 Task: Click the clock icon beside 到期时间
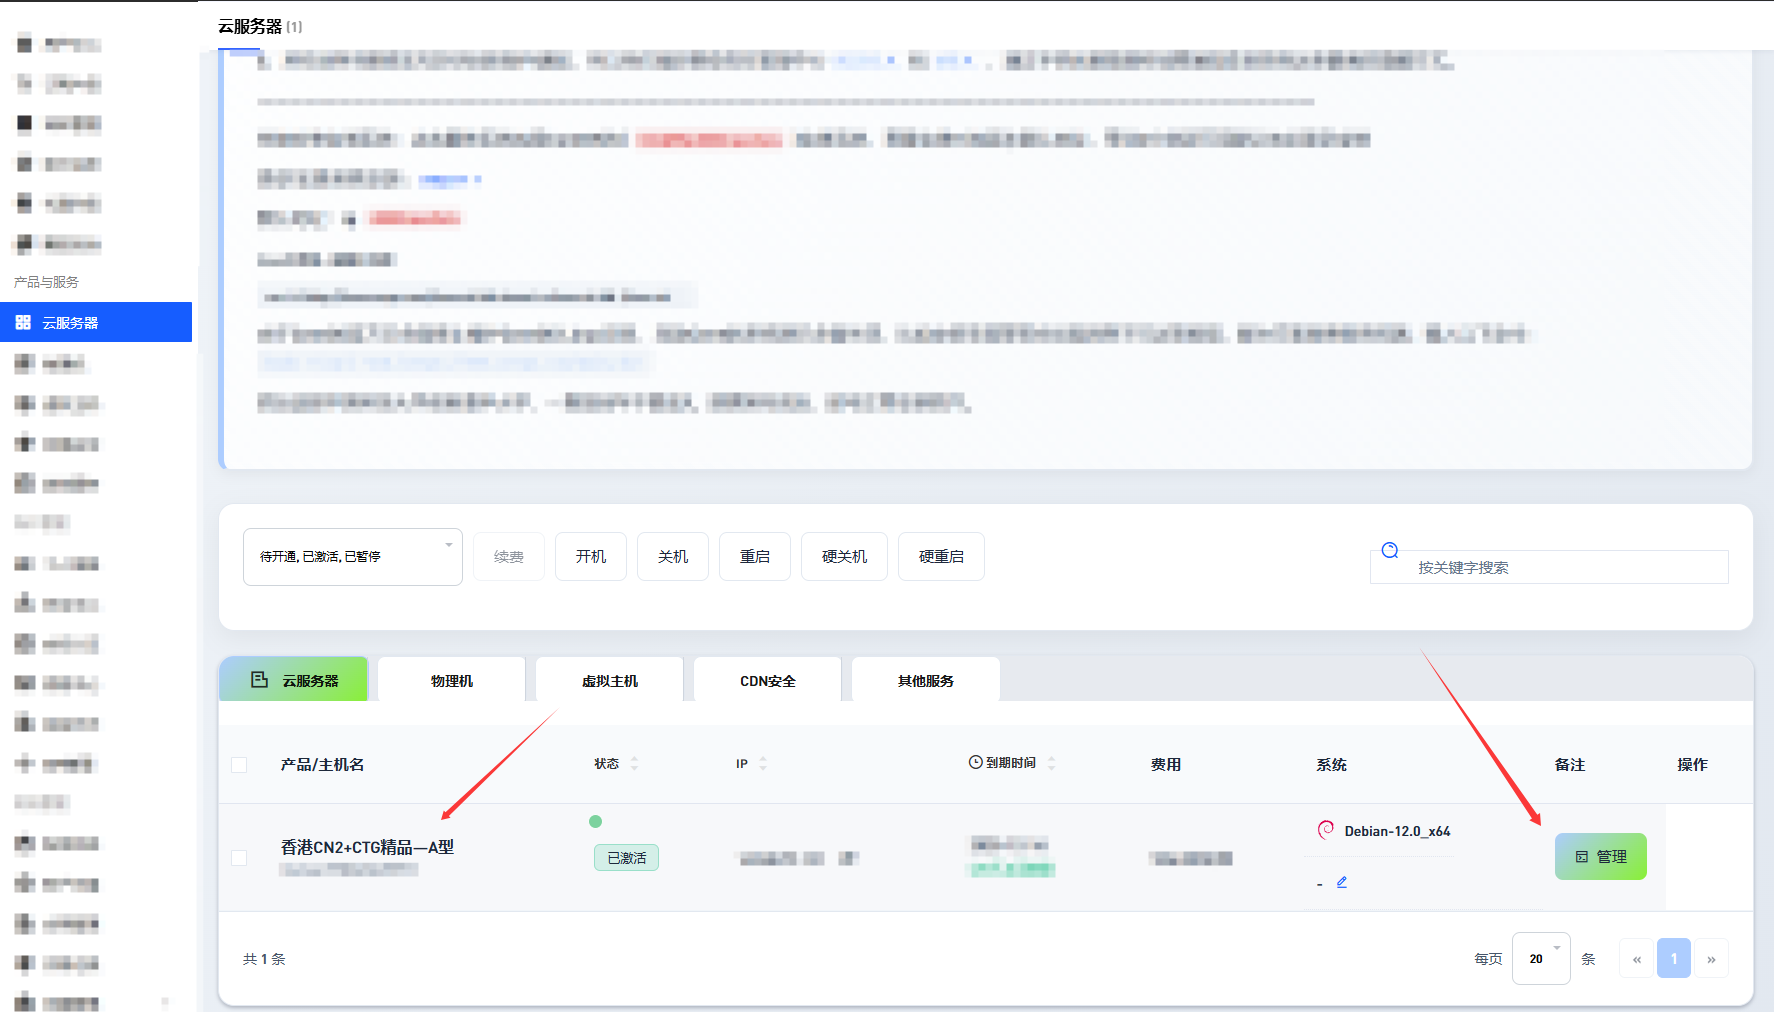pyautogui.click(x=975, y=763)
